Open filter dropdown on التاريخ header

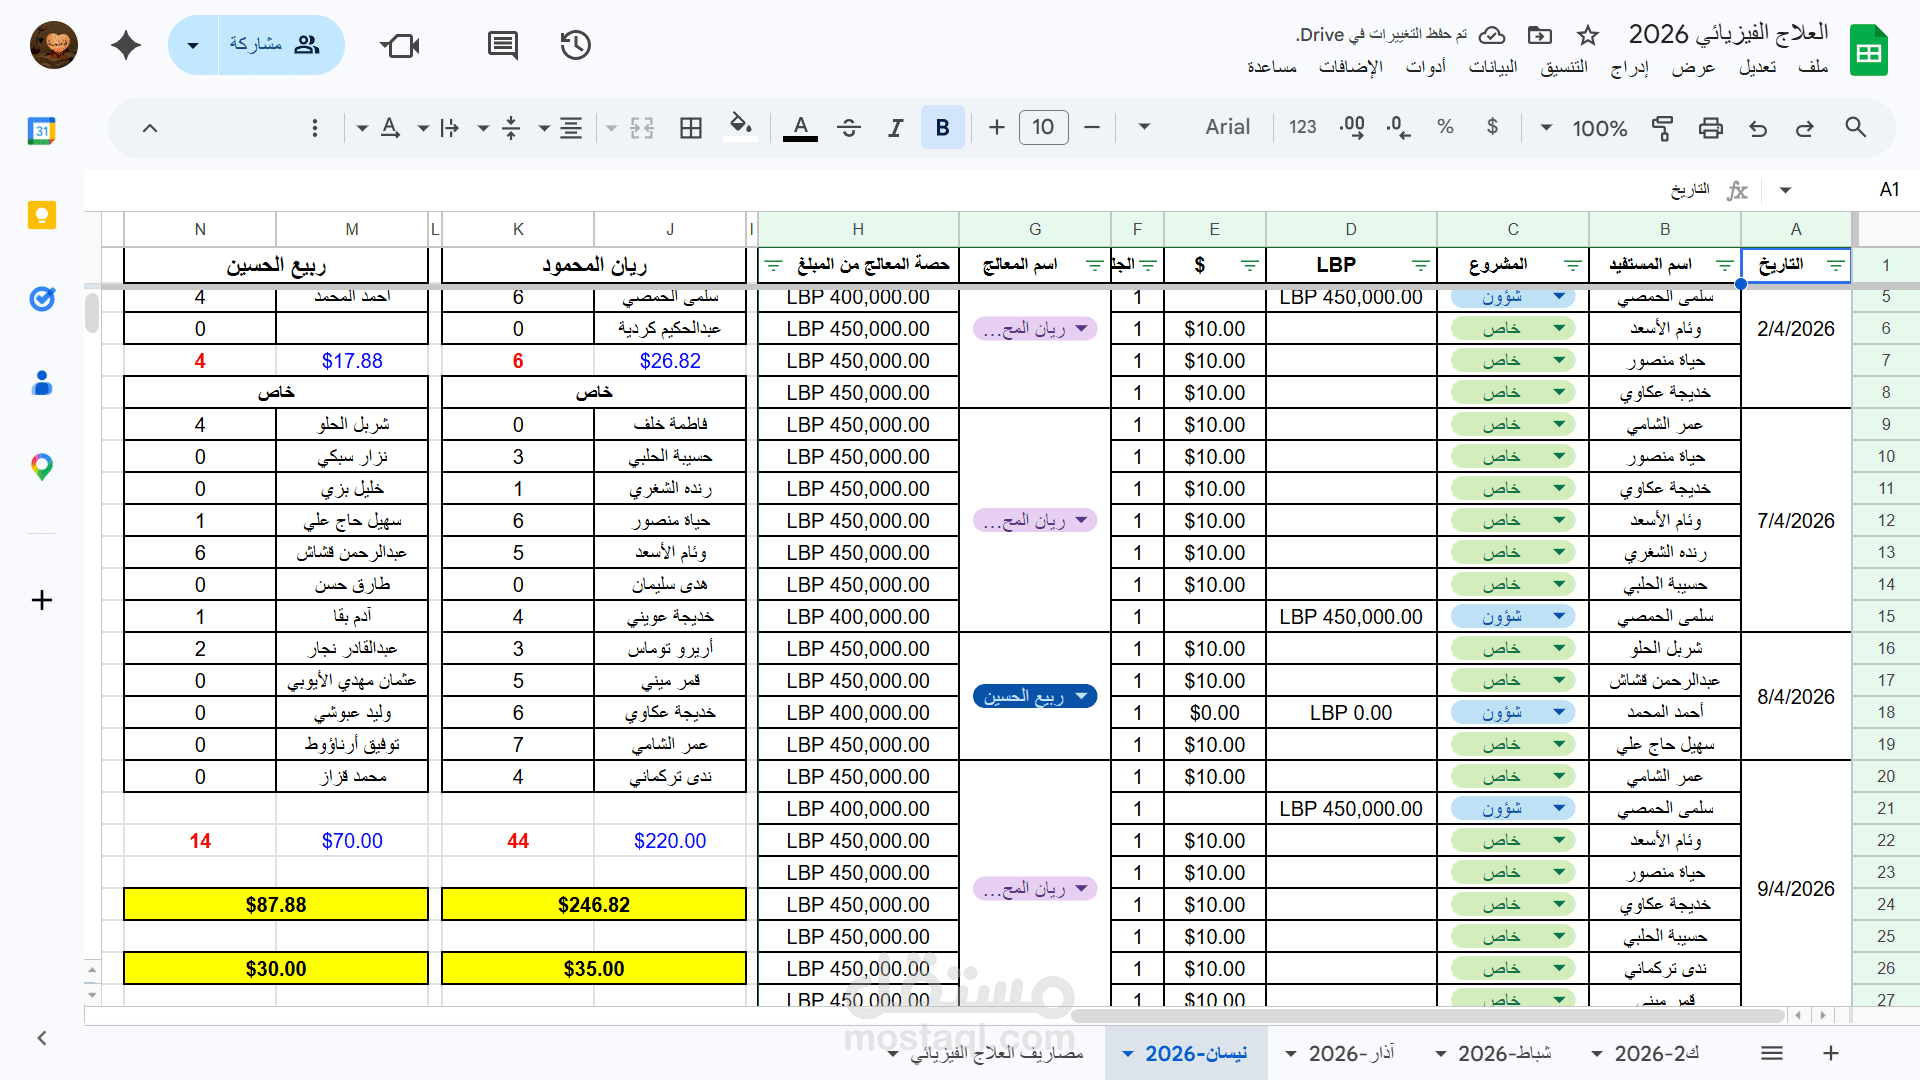click(x=1836, y=265)
